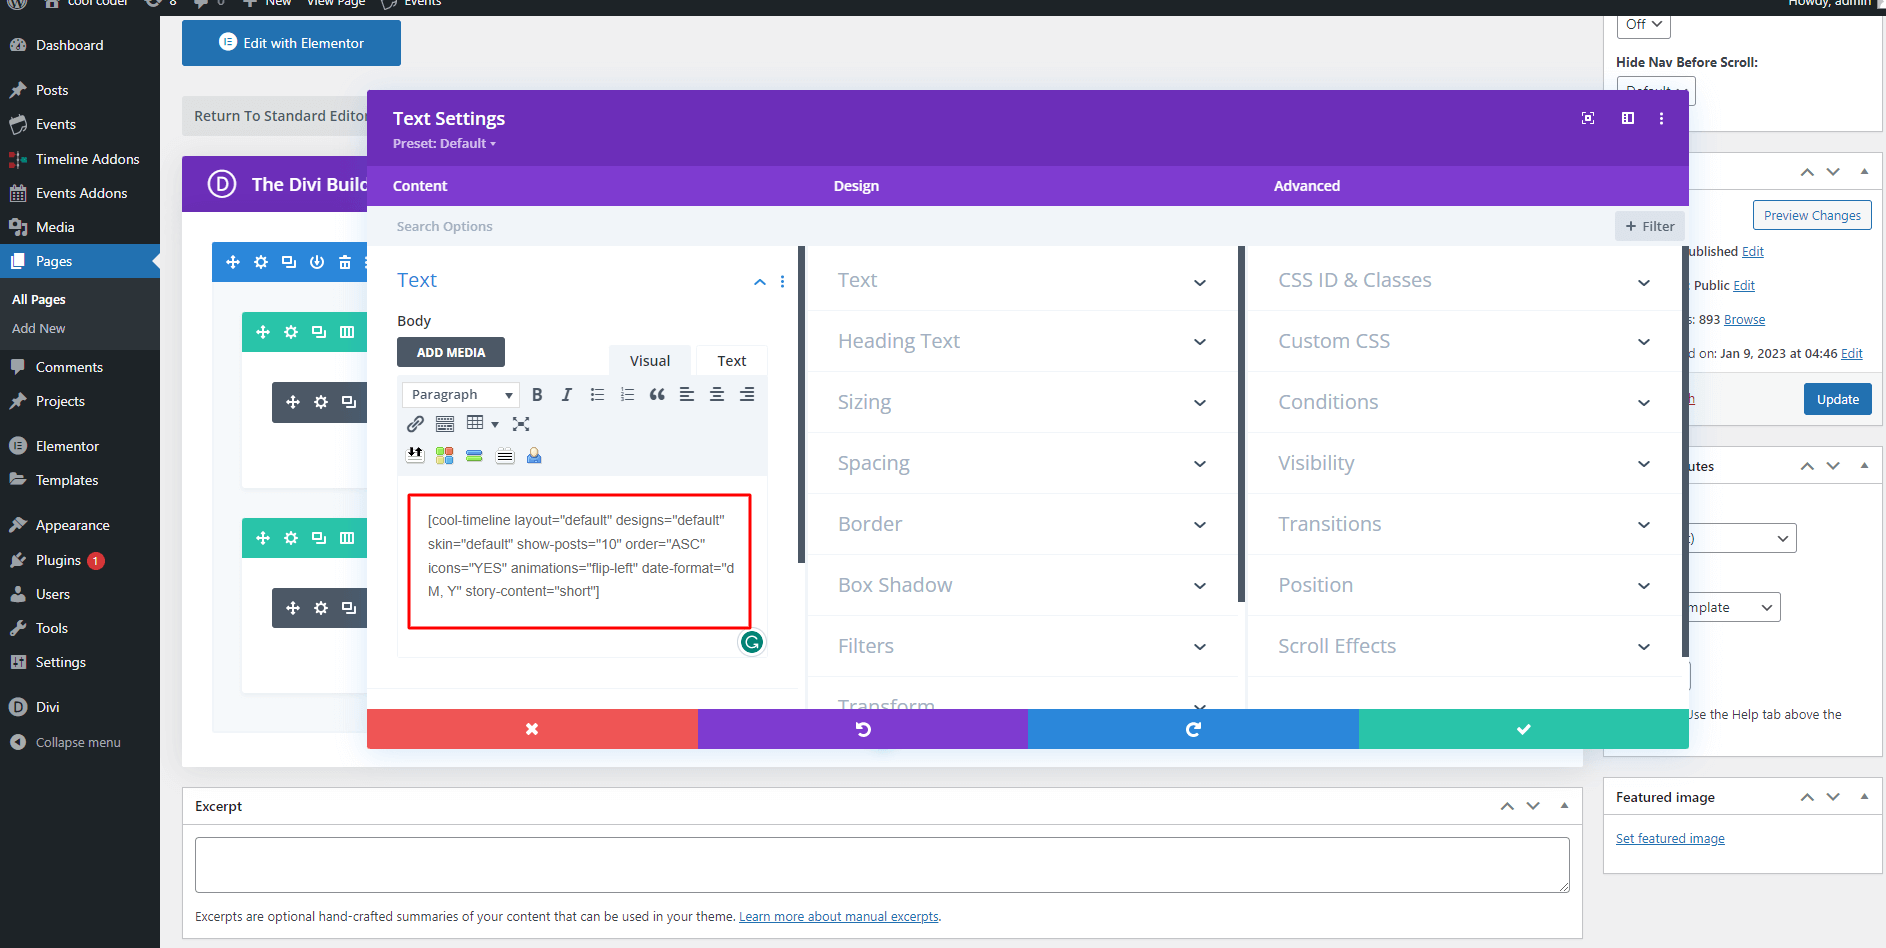Click Return To Standard Editor button
1886x948 pixels.
click(x=276, y=116)
